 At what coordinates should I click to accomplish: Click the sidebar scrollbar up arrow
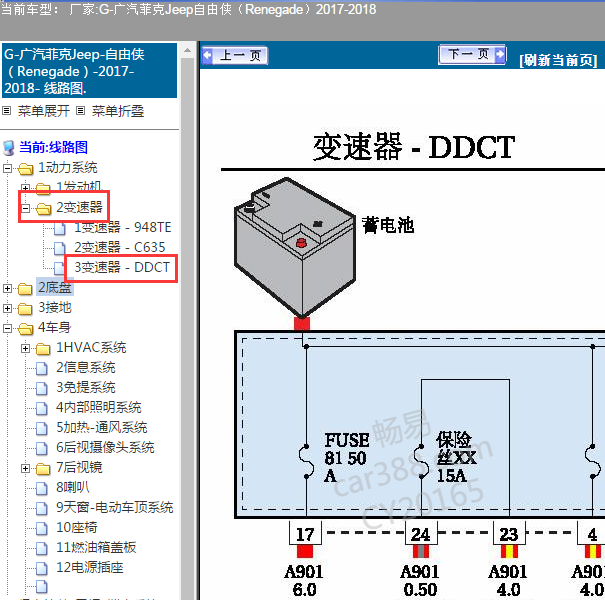coord(188,50)
